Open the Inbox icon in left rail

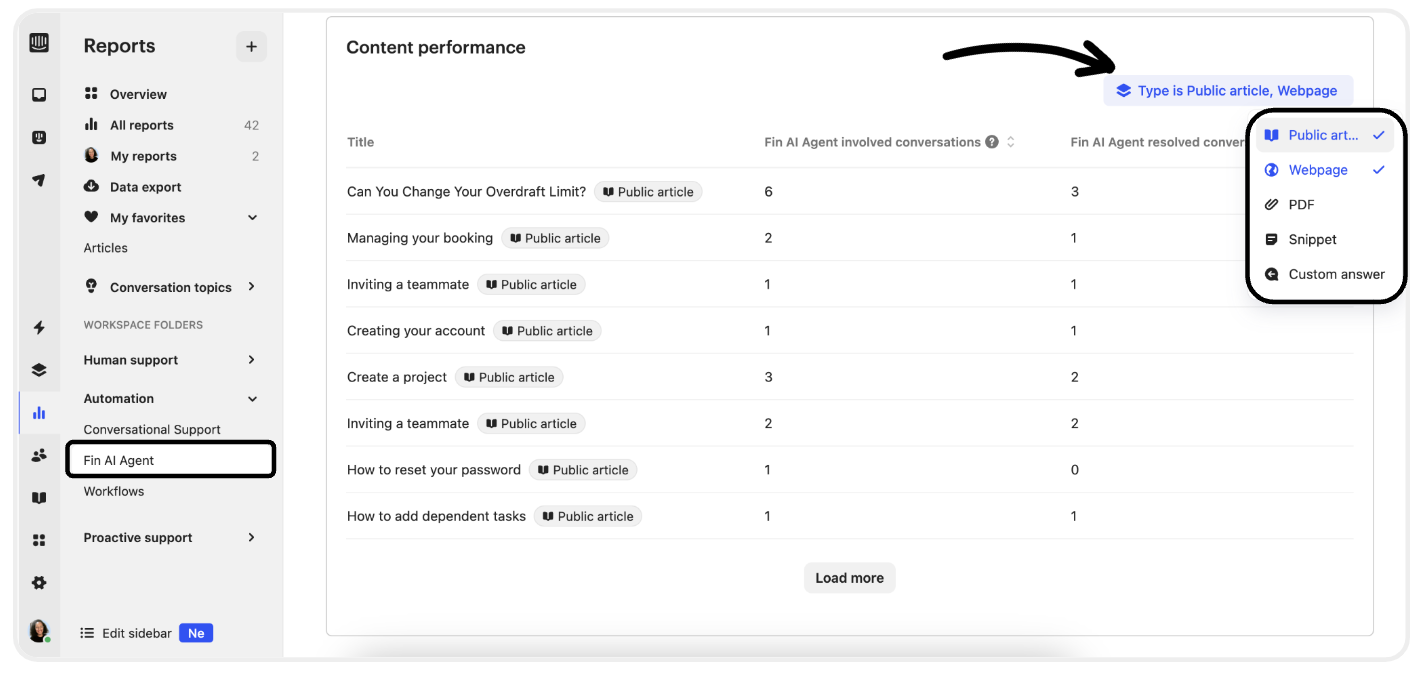pos(39,95)
